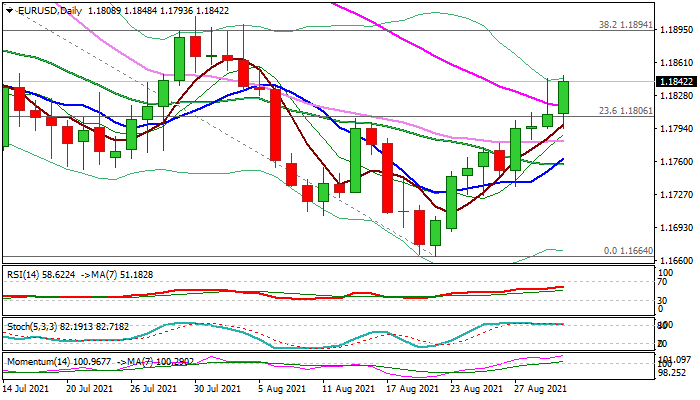This screenshot has height=400, width=700.
Task: Click the green candle at the 0.0 Fibonacci low
Action: (x=435, y=233)
